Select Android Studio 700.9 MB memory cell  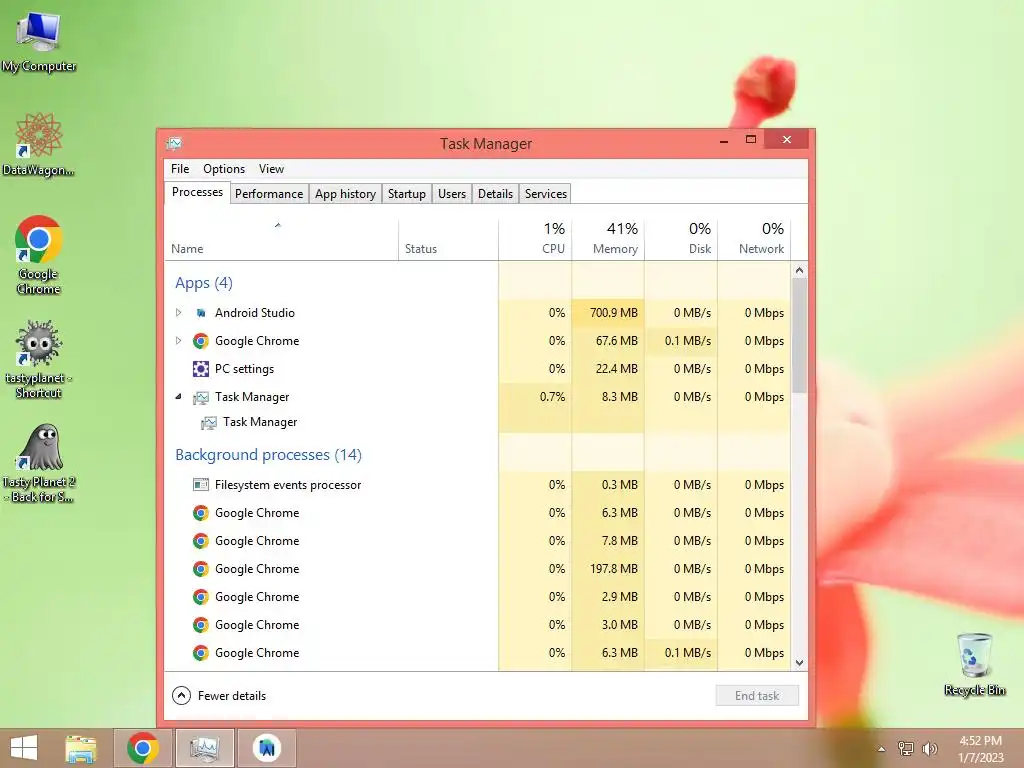[608, 313]
